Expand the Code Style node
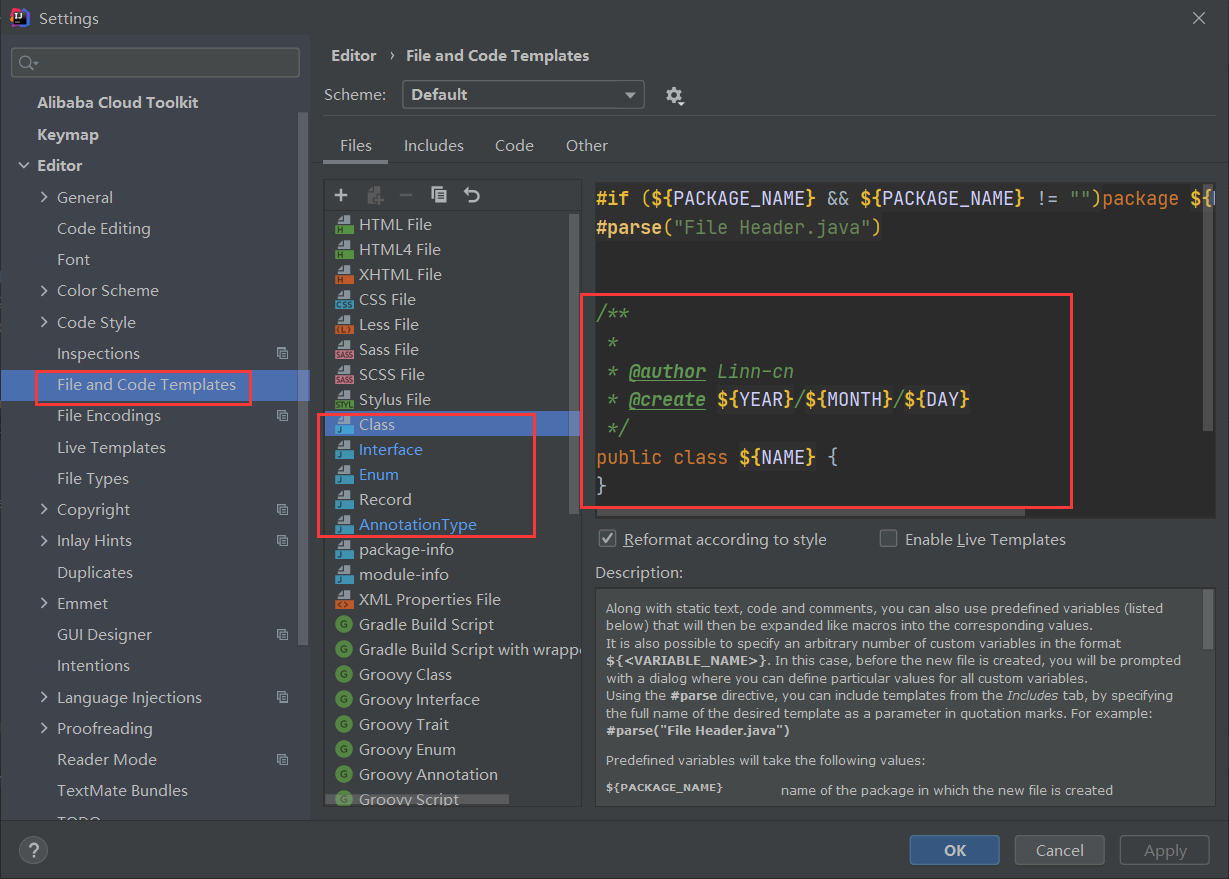1229x879 pixels. tap(44, 322)
